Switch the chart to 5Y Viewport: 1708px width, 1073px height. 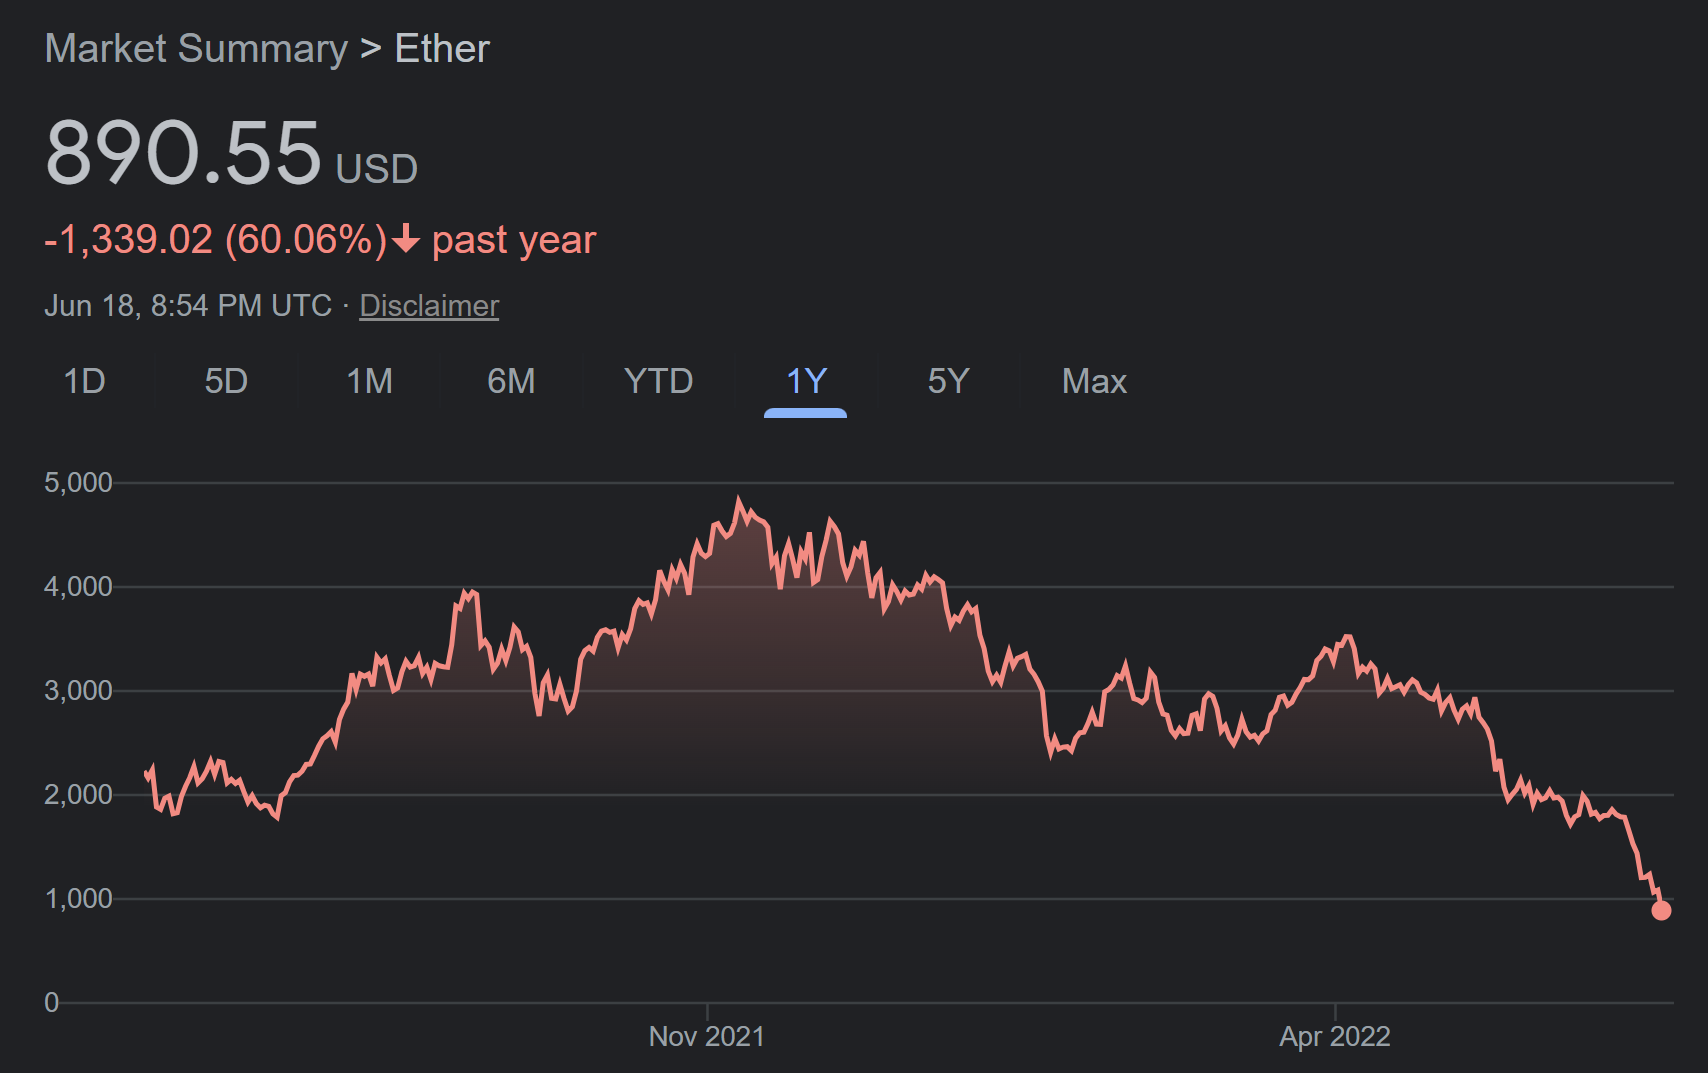[x=948, y=381]
